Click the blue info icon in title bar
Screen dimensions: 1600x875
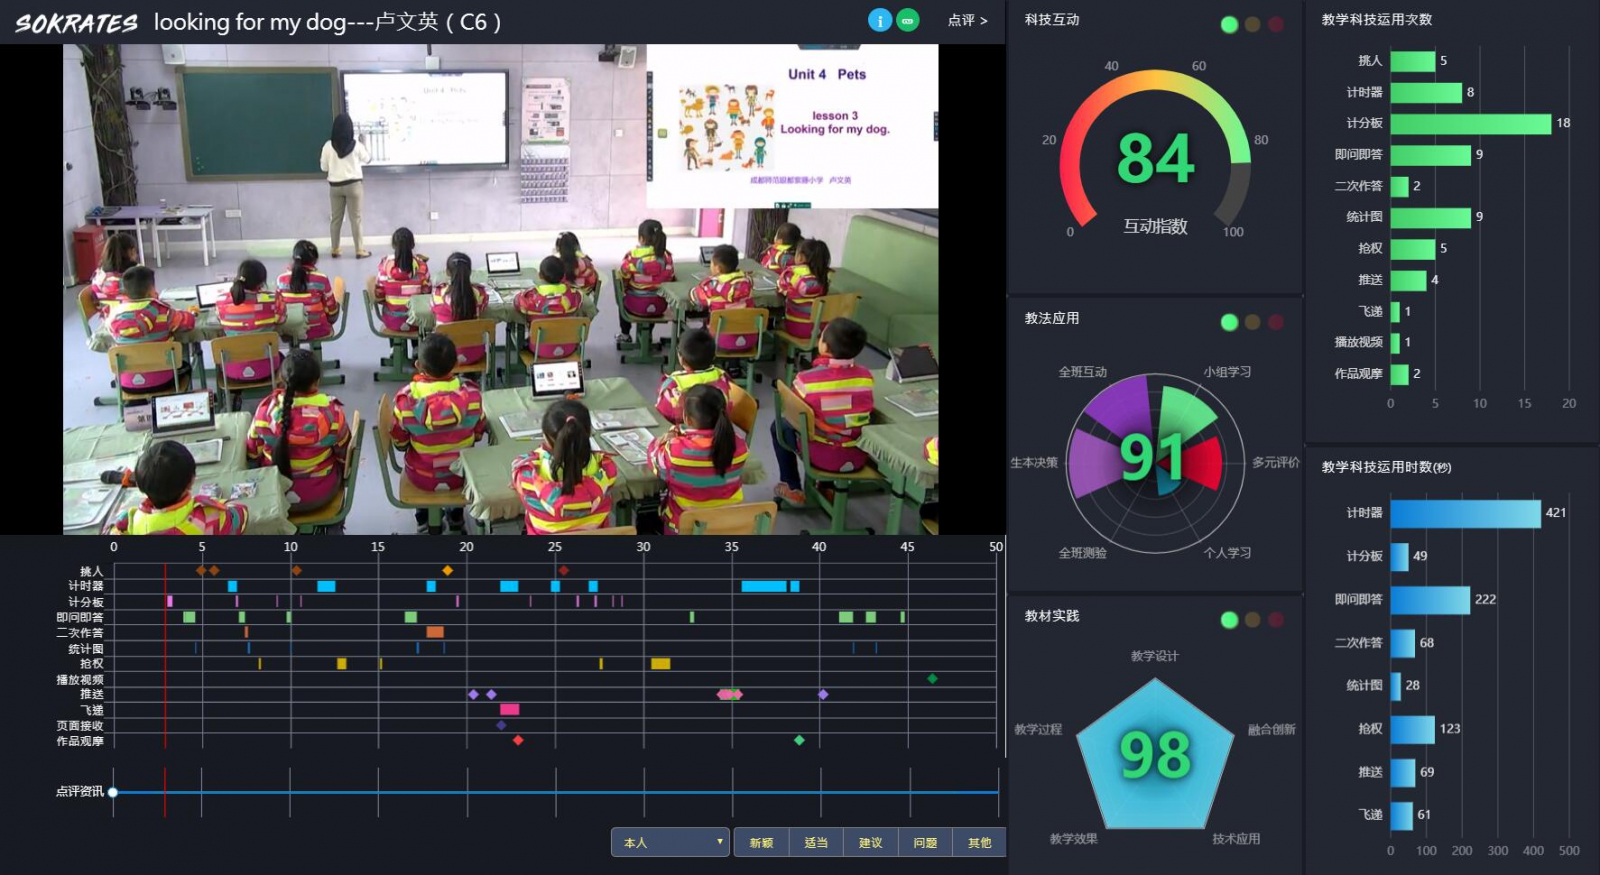[x=879, y=20]
